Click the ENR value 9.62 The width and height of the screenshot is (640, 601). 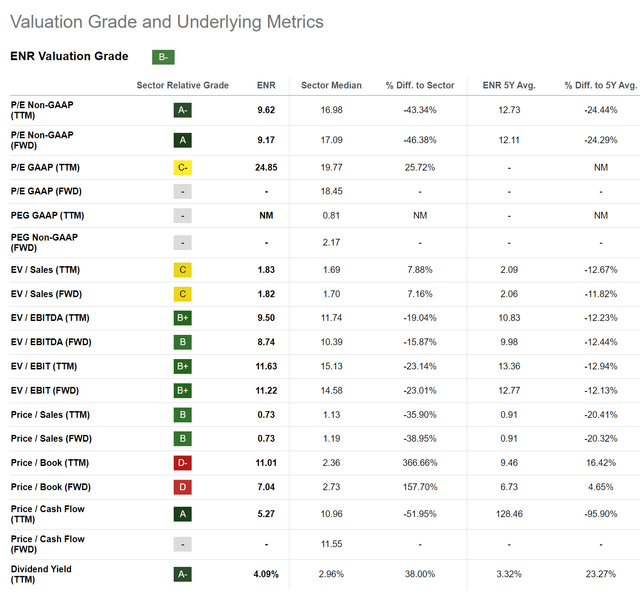pos(266,110)
